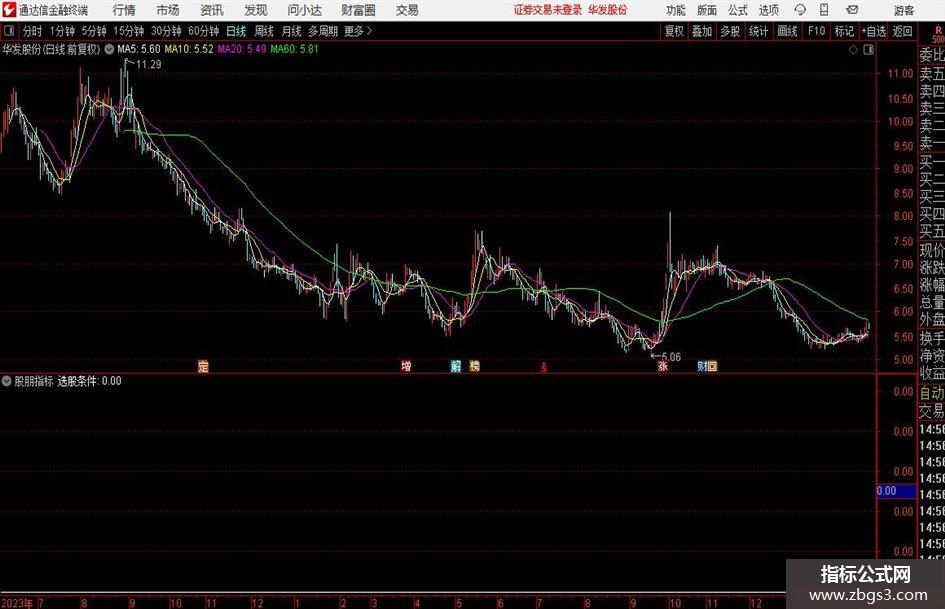Switch to 30分钟 period tab

[x=166, y=31]
